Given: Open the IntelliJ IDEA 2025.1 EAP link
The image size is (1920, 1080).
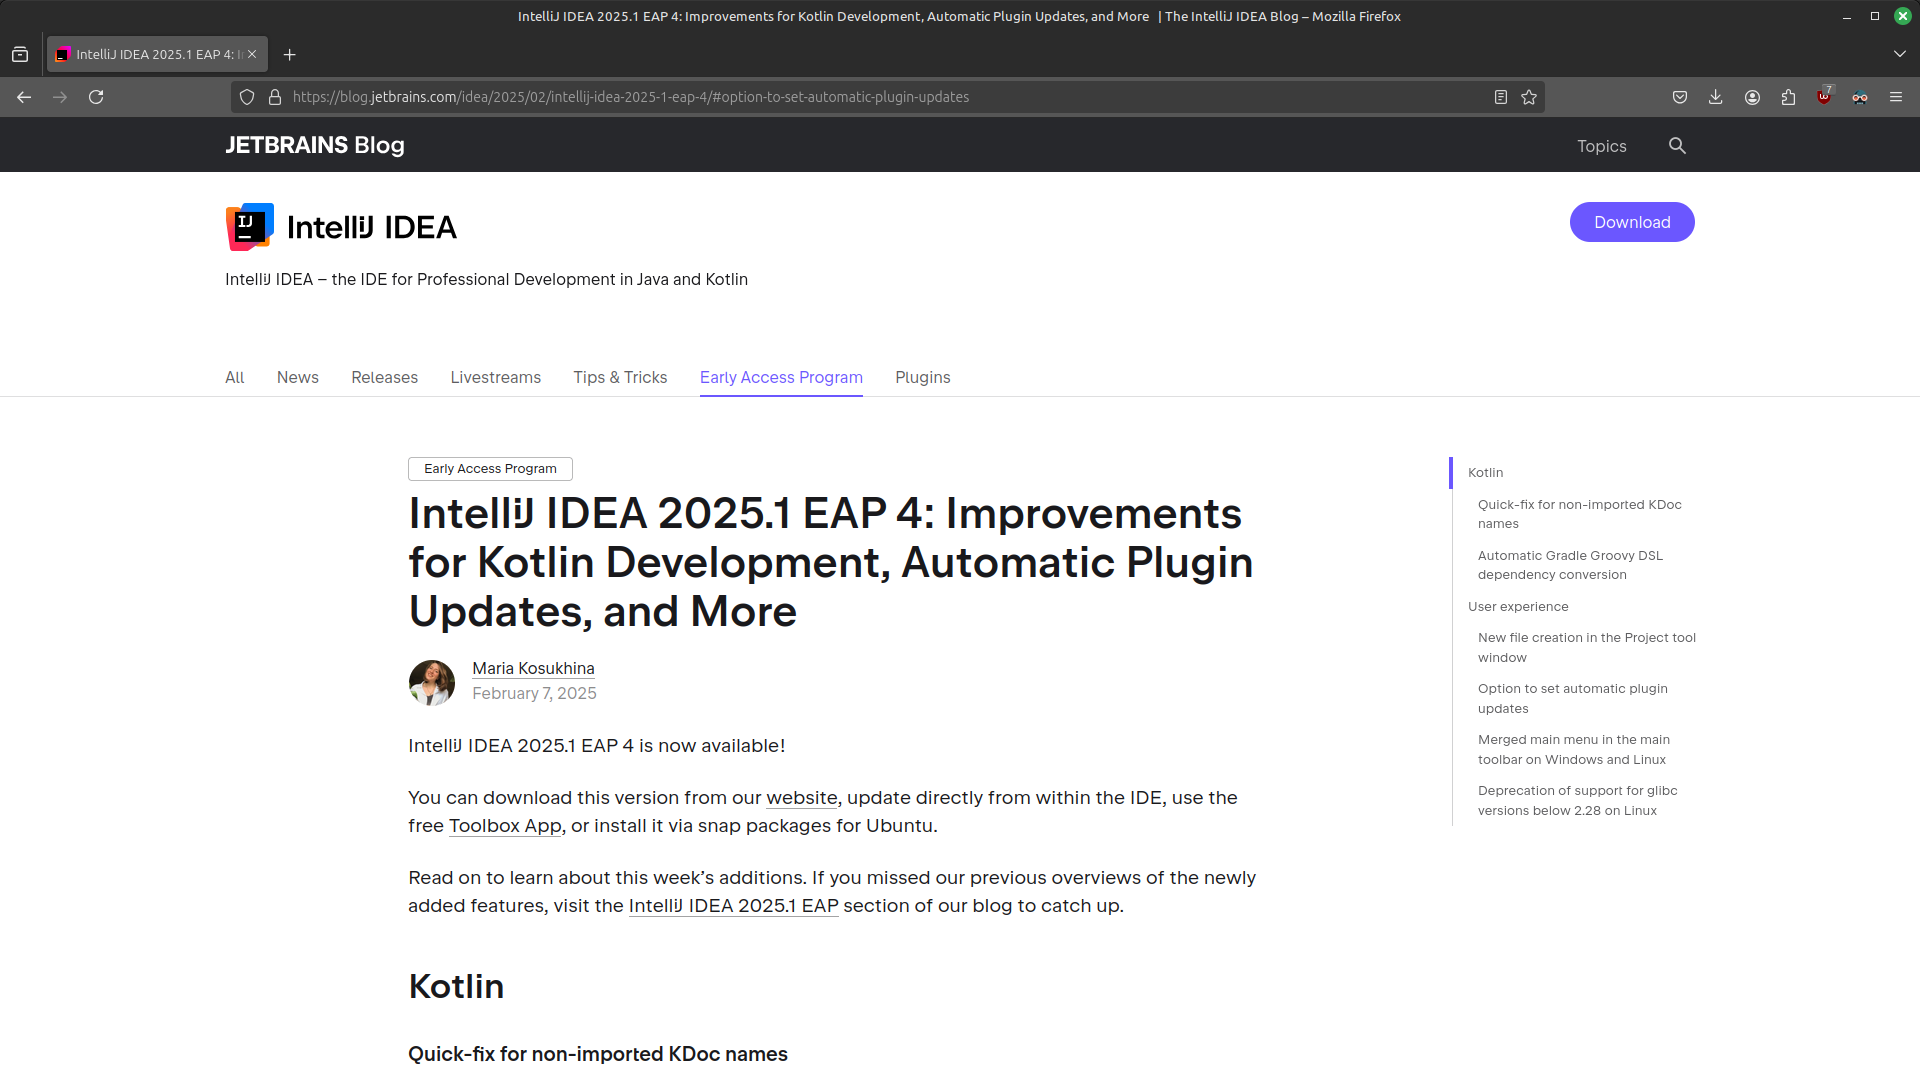Looking at the screenshot, I should coord(734,906).
